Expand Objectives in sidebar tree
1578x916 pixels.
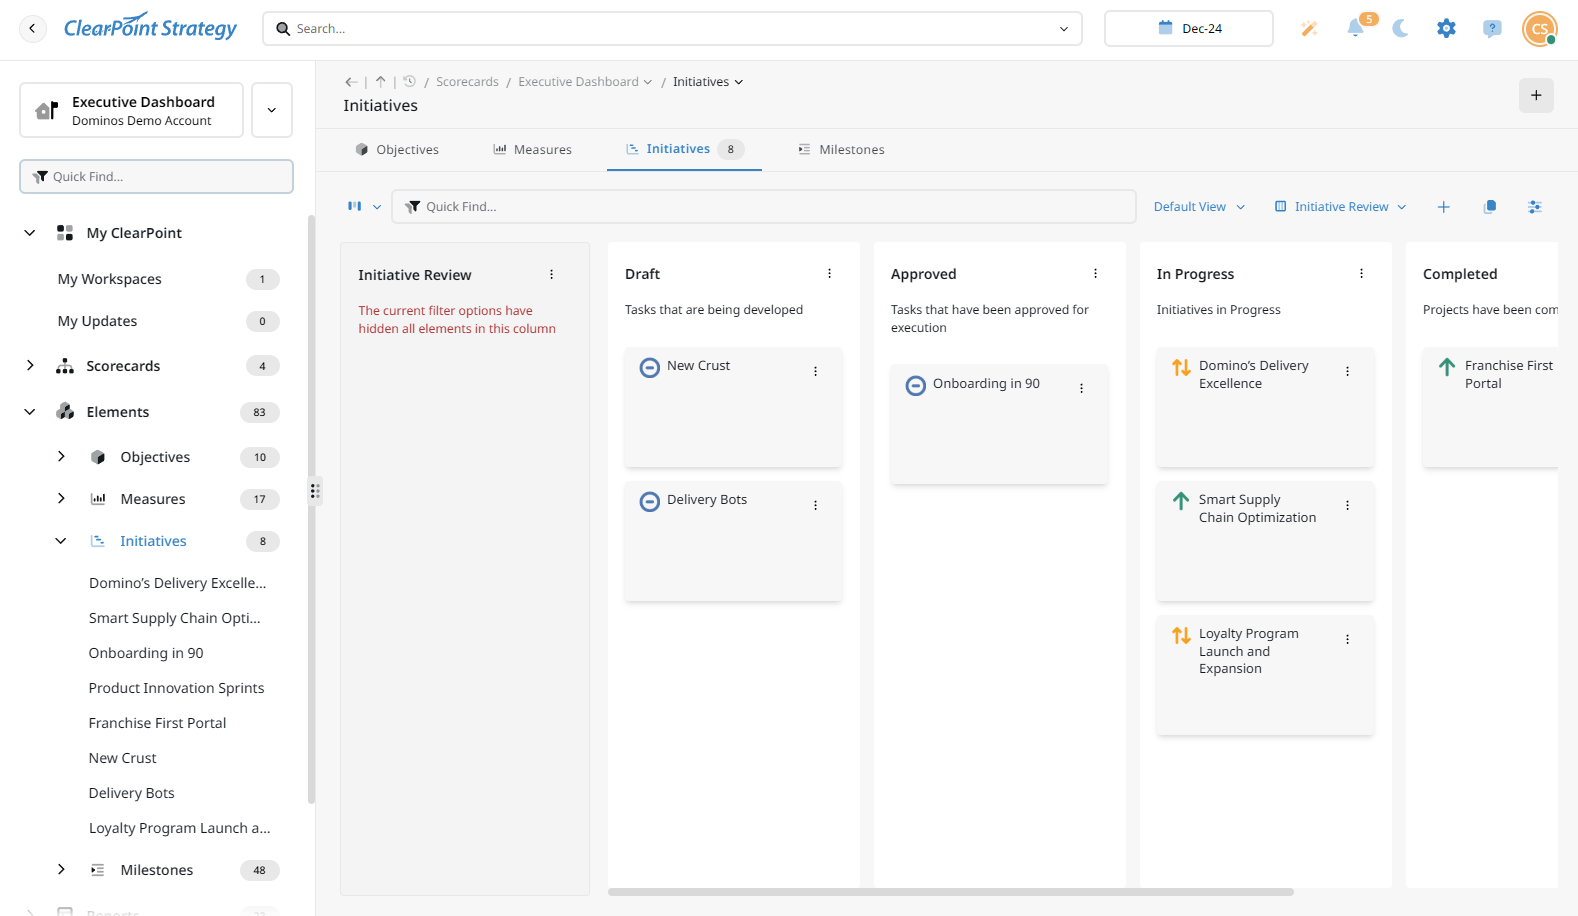[61, 457]
